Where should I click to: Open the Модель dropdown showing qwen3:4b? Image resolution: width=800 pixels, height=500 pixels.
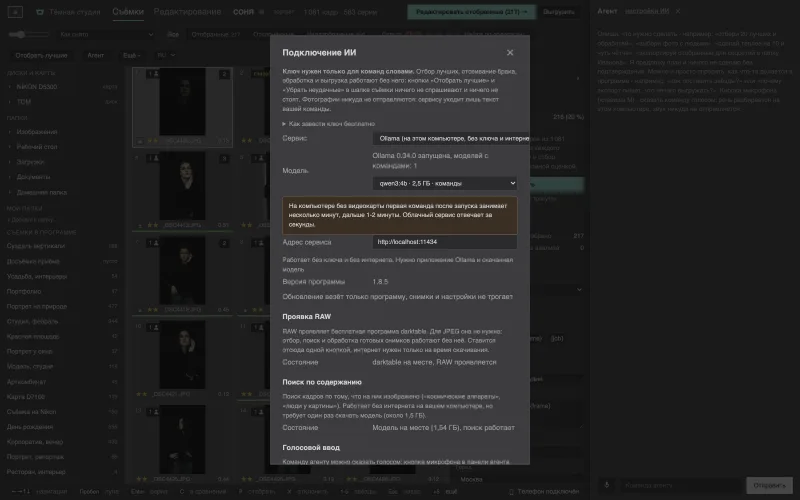[x=444, y=183]
